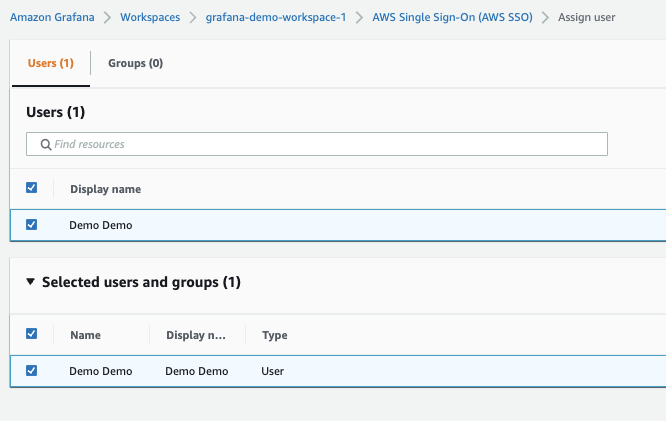Image resolution: width=666 pixels, height=421 pixels.
Task: Select the Users (1) tab
Action: tap(51, 63)
